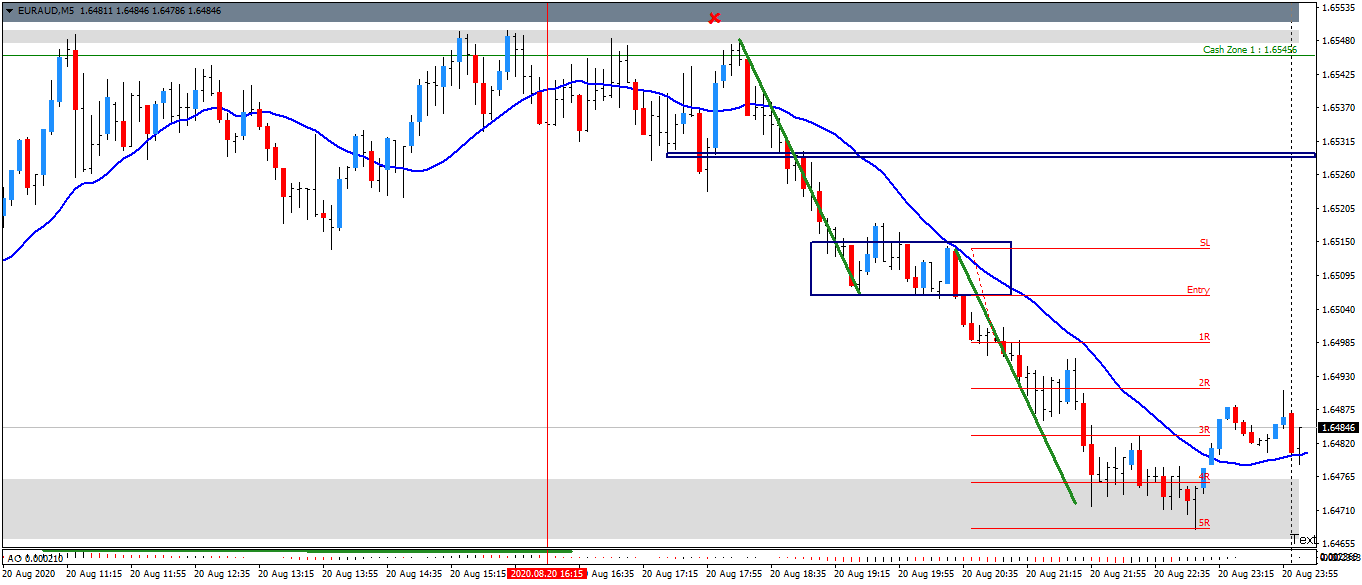This screenshot has width=1362, height=585.
Task: Click price scale value 1.64985
Action: tap(1340, 342)
